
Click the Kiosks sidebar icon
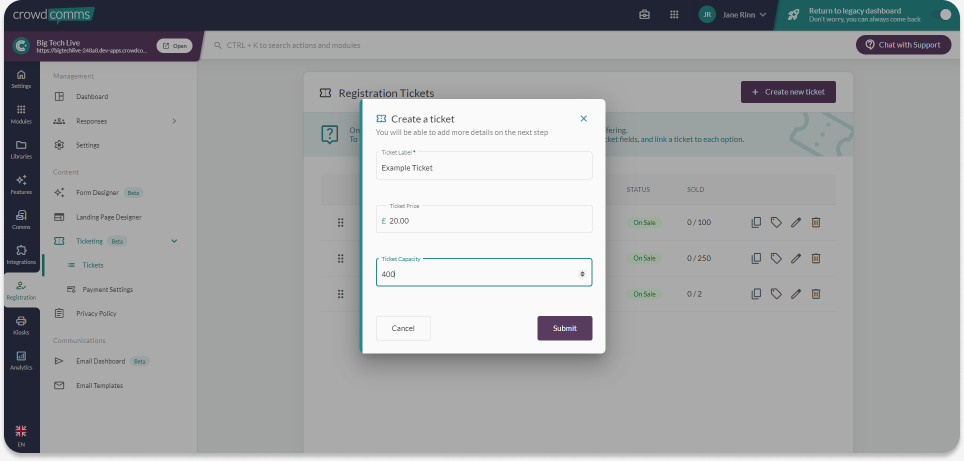coord(21,325)
